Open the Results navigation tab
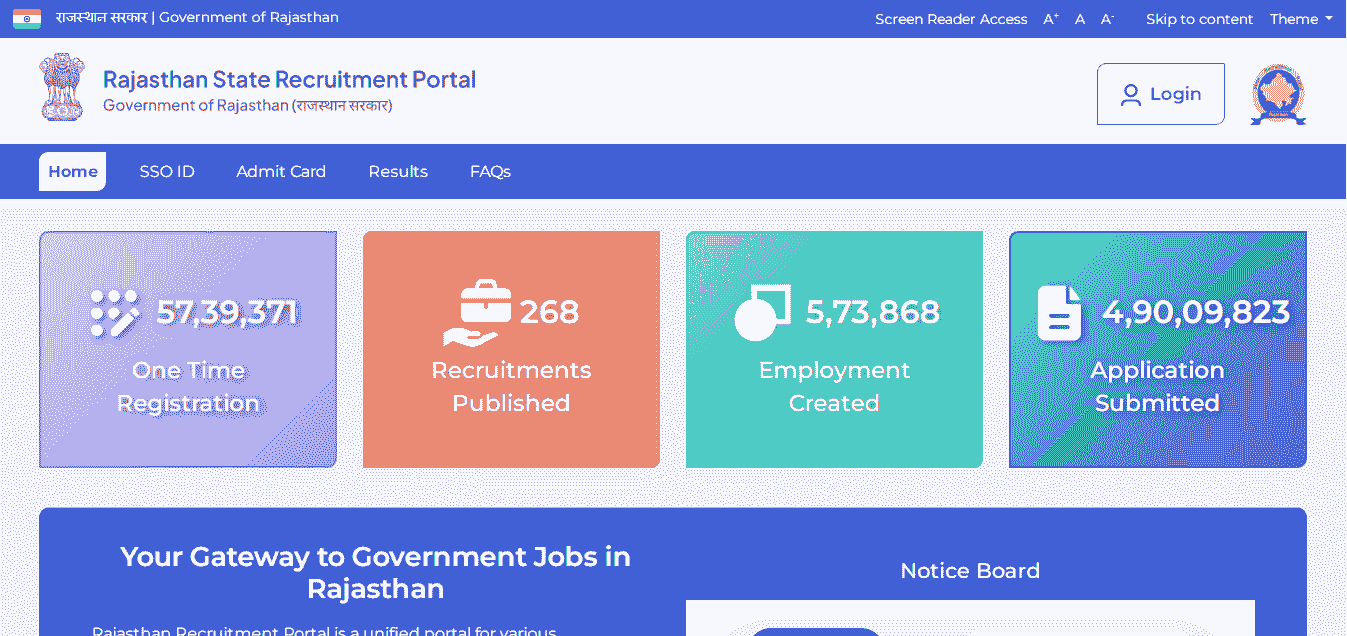The image size is (1347, 636). coord(398,171)
